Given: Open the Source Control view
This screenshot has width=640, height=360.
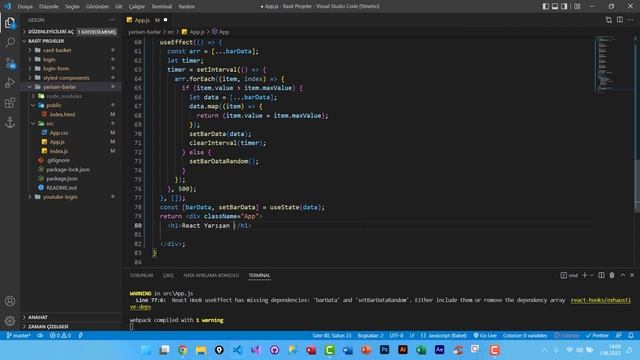Looking at the screenshot, I should (x=10, y=63).
